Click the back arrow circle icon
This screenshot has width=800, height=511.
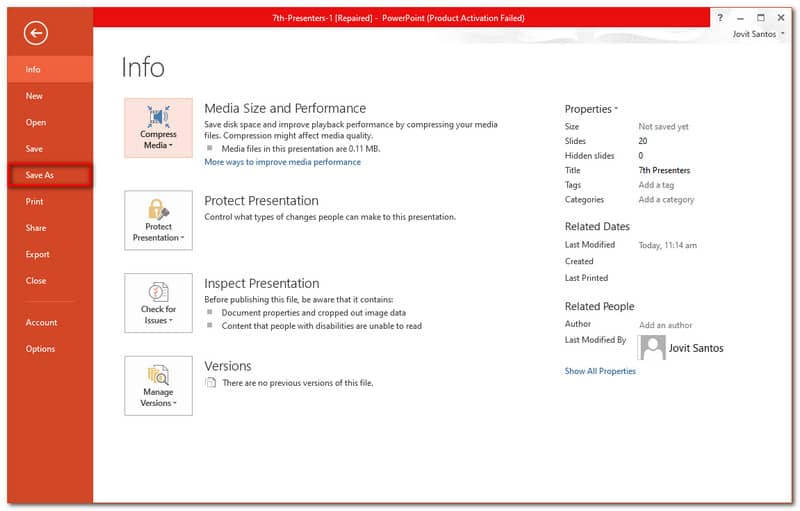coord(35,34)
